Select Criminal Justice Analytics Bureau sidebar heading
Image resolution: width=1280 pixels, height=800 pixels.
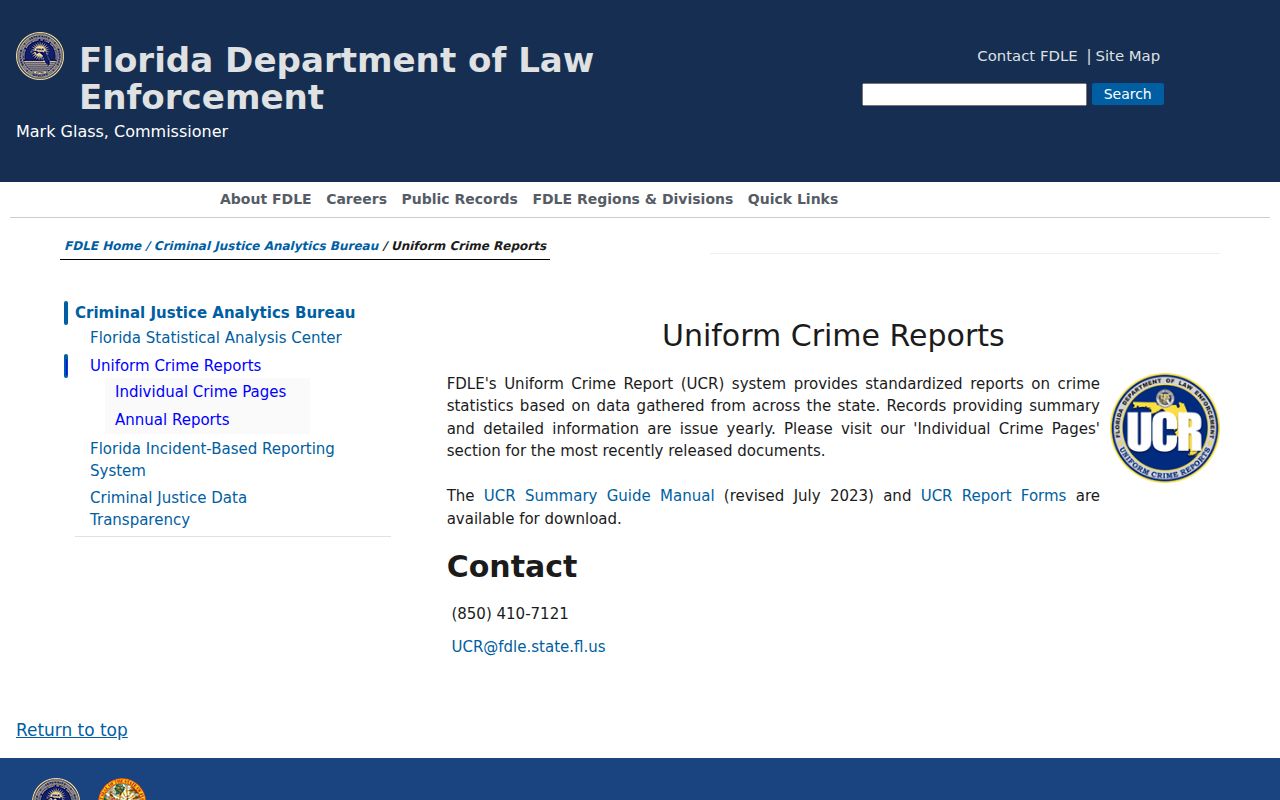pos(215,312)
